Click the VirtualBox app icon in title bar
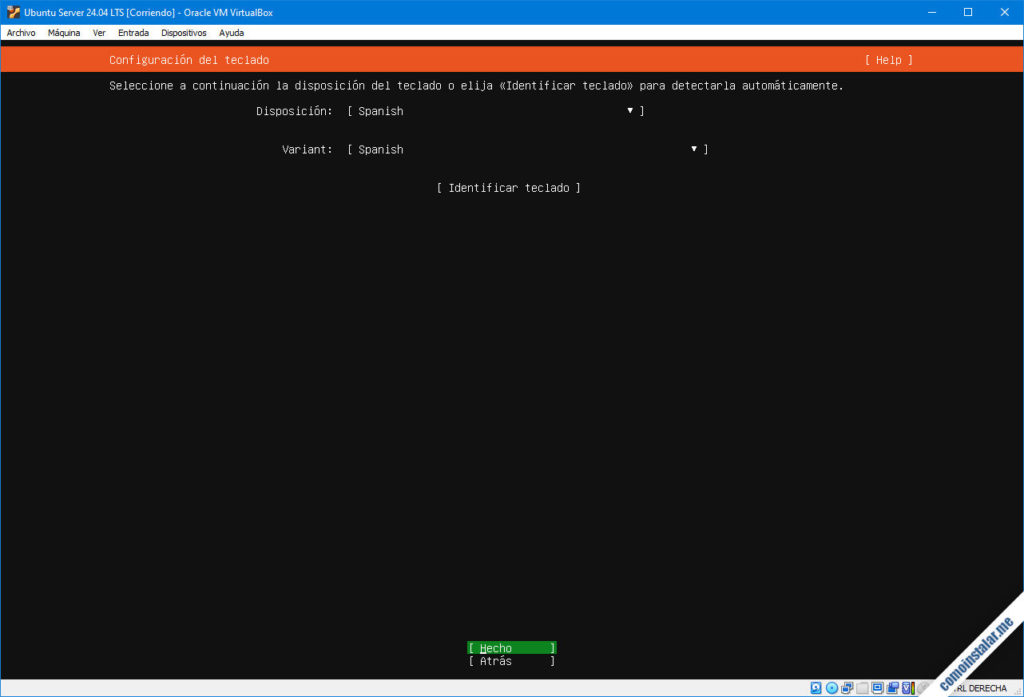Viewport: 1024px width, 697px height. pos(13,12)
